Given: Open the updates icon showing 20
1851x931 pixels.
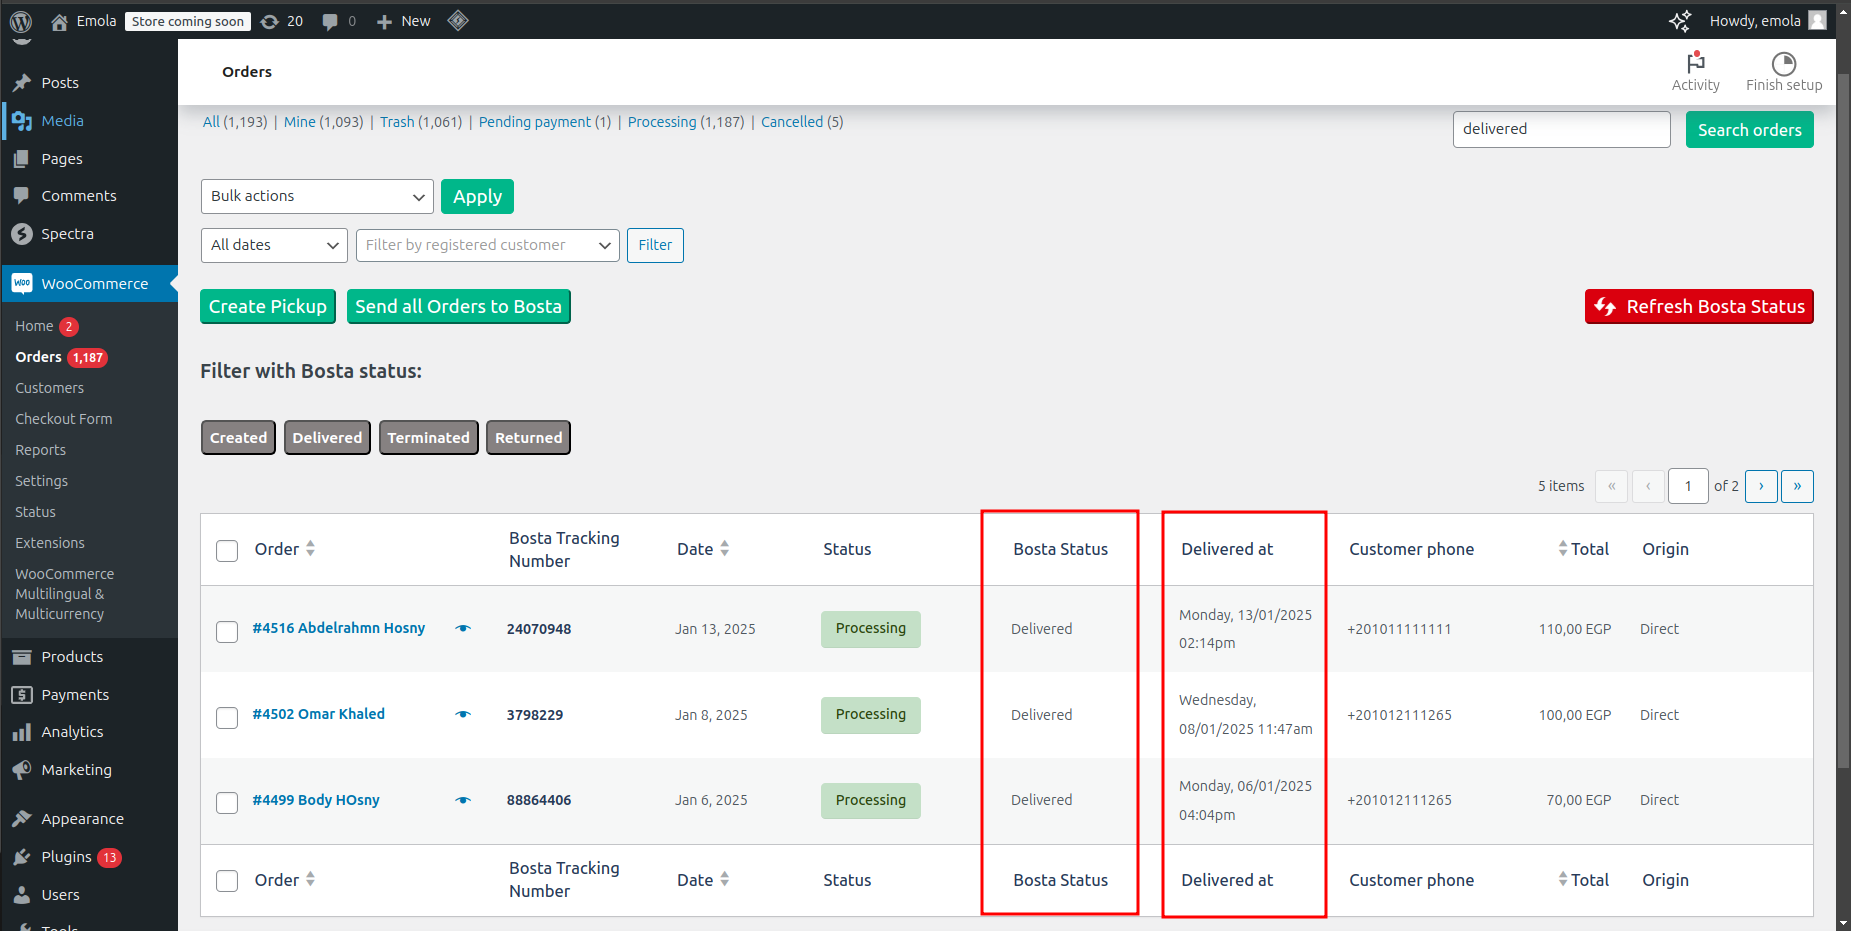Looking at the screenshot, I should (269, 21).
